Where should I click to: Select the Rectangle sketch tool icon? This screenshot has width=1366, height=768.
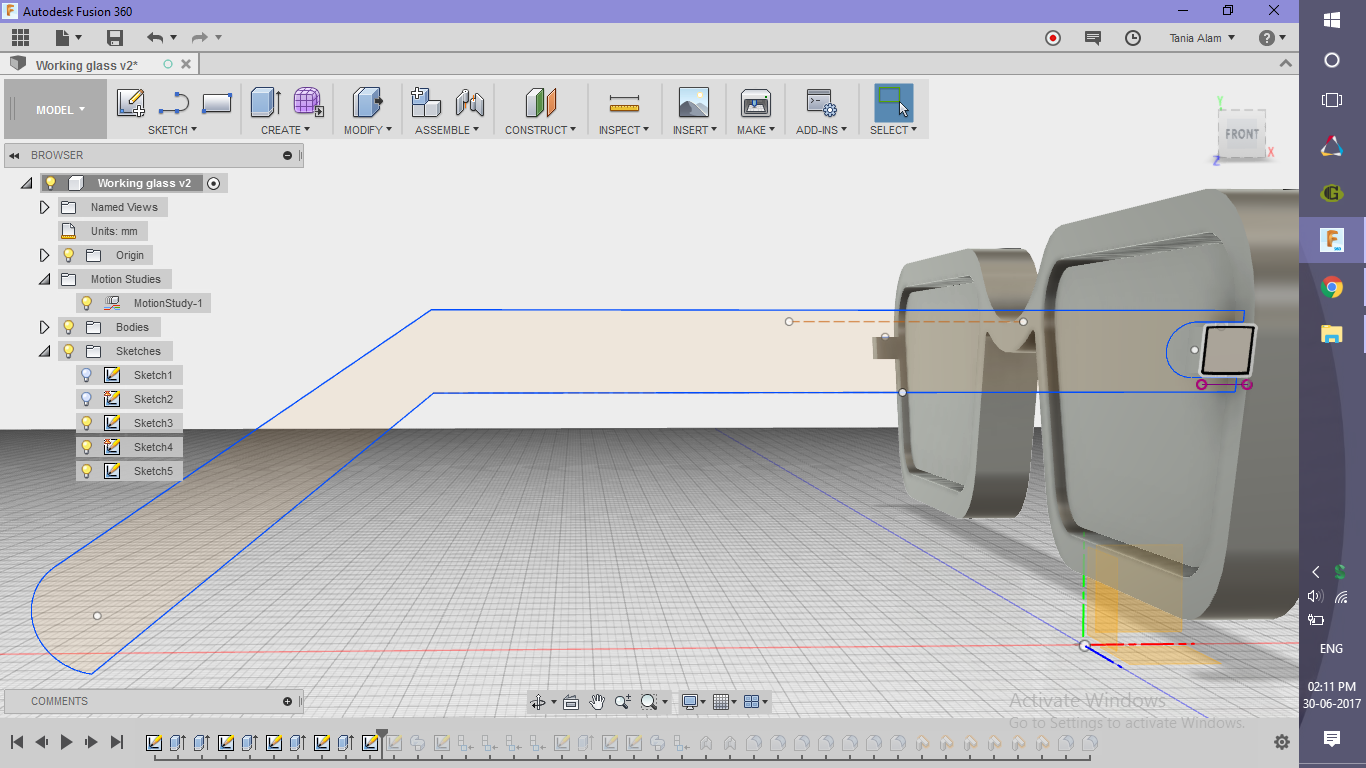[217, 102]
